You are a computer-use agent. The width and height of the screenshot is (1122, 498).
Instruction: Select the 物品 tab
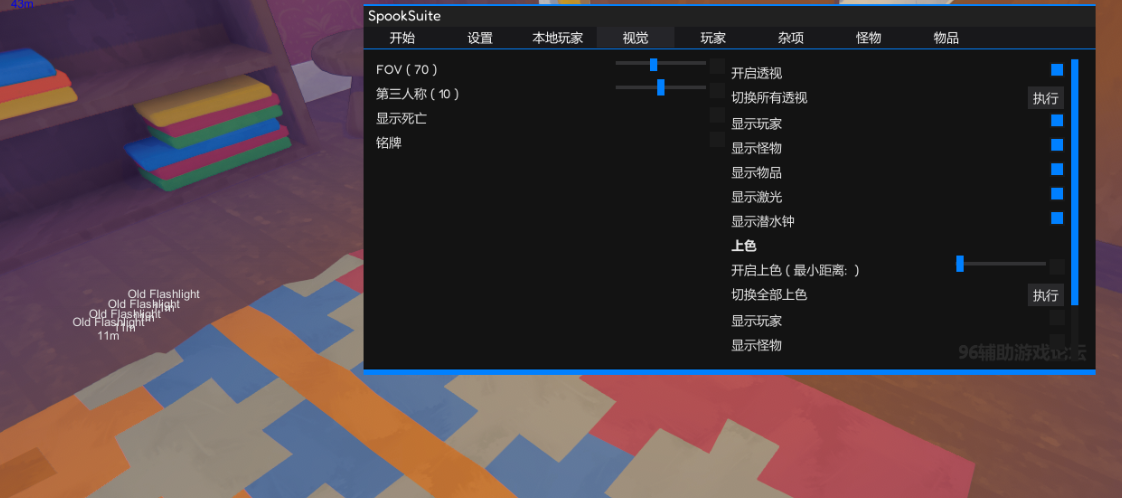(946, 38)
